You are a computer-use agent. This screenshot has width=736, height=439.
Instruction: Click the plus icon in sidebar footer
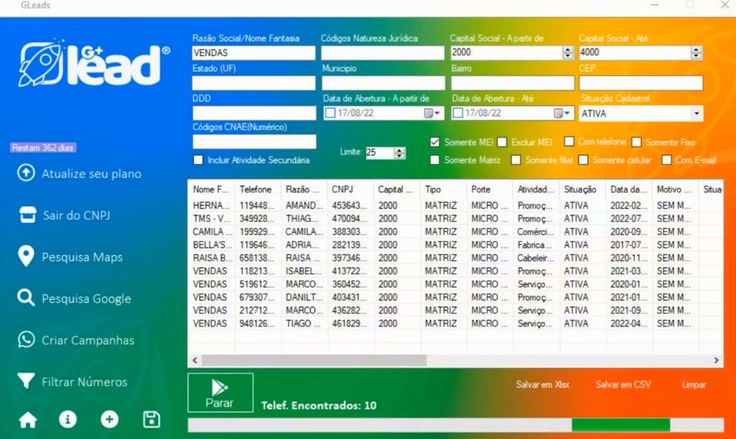tap(109, 419)
